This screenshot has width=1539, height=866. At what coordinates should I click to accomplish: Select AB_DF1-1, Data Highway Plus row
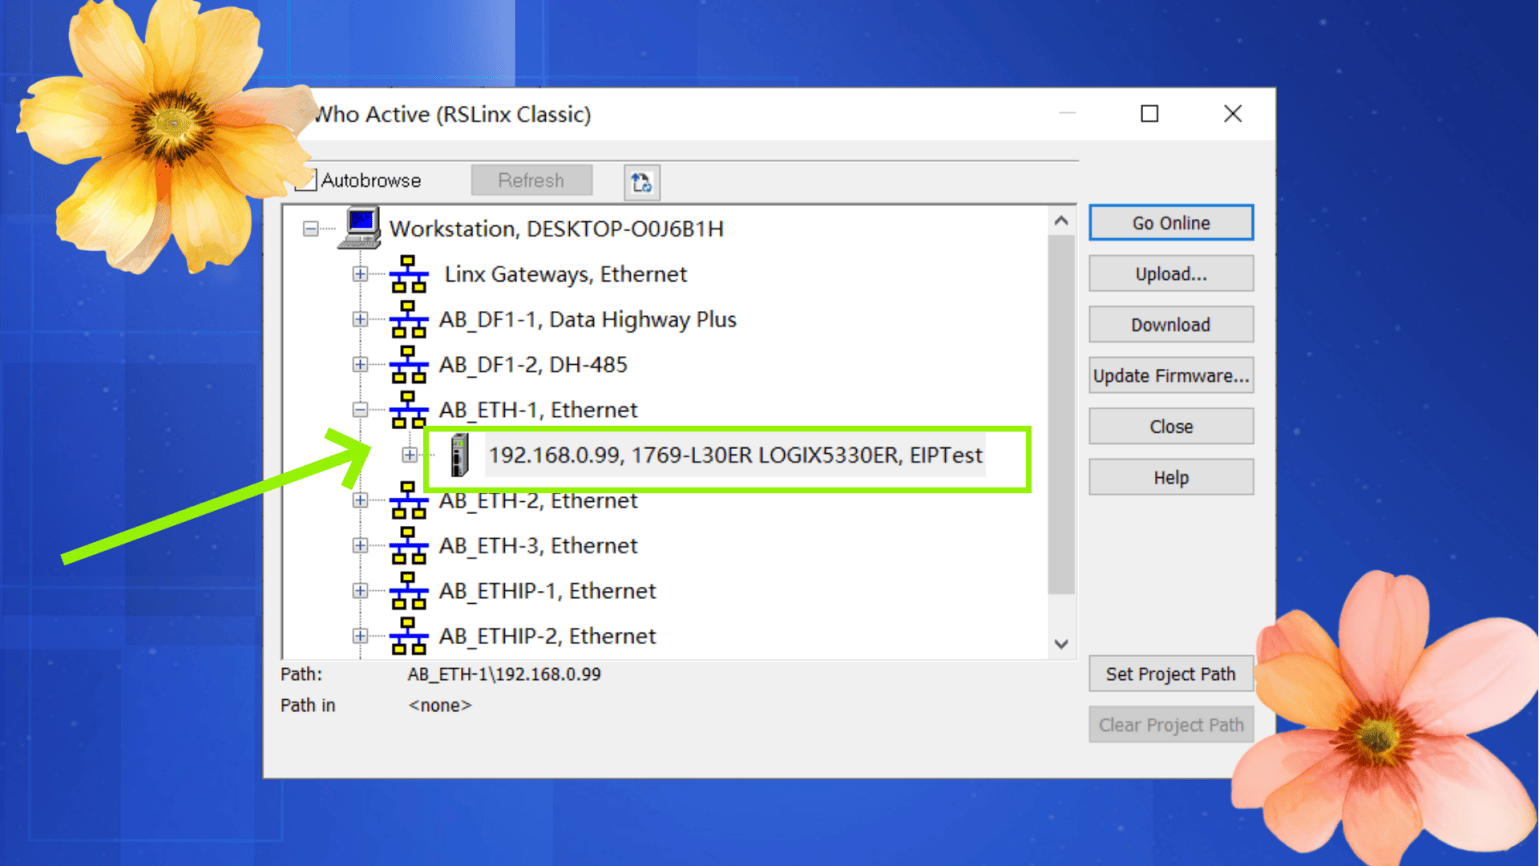pyautogui.click(x=588, y=319)
